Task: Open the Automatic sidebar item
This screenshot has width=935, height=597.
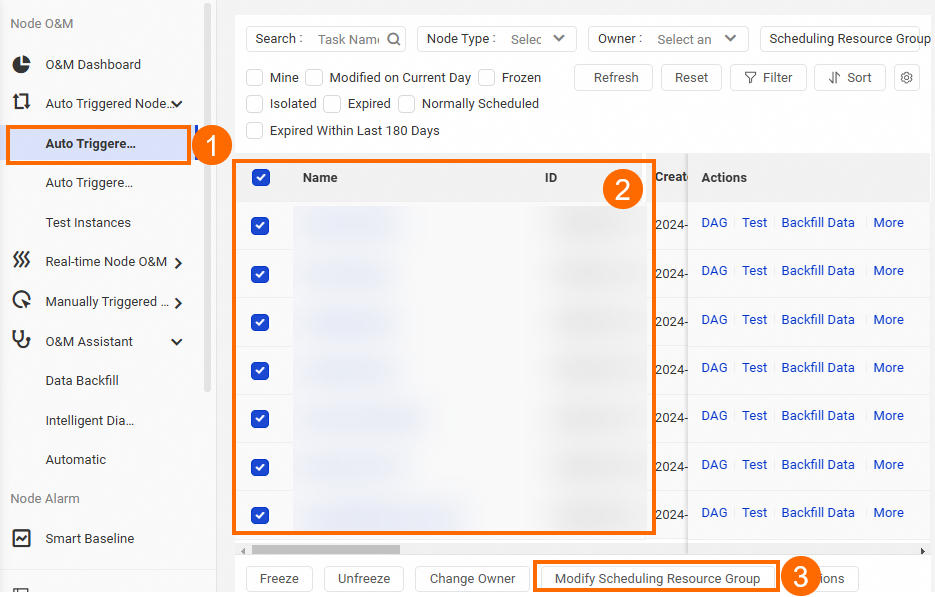Action: 76,460
